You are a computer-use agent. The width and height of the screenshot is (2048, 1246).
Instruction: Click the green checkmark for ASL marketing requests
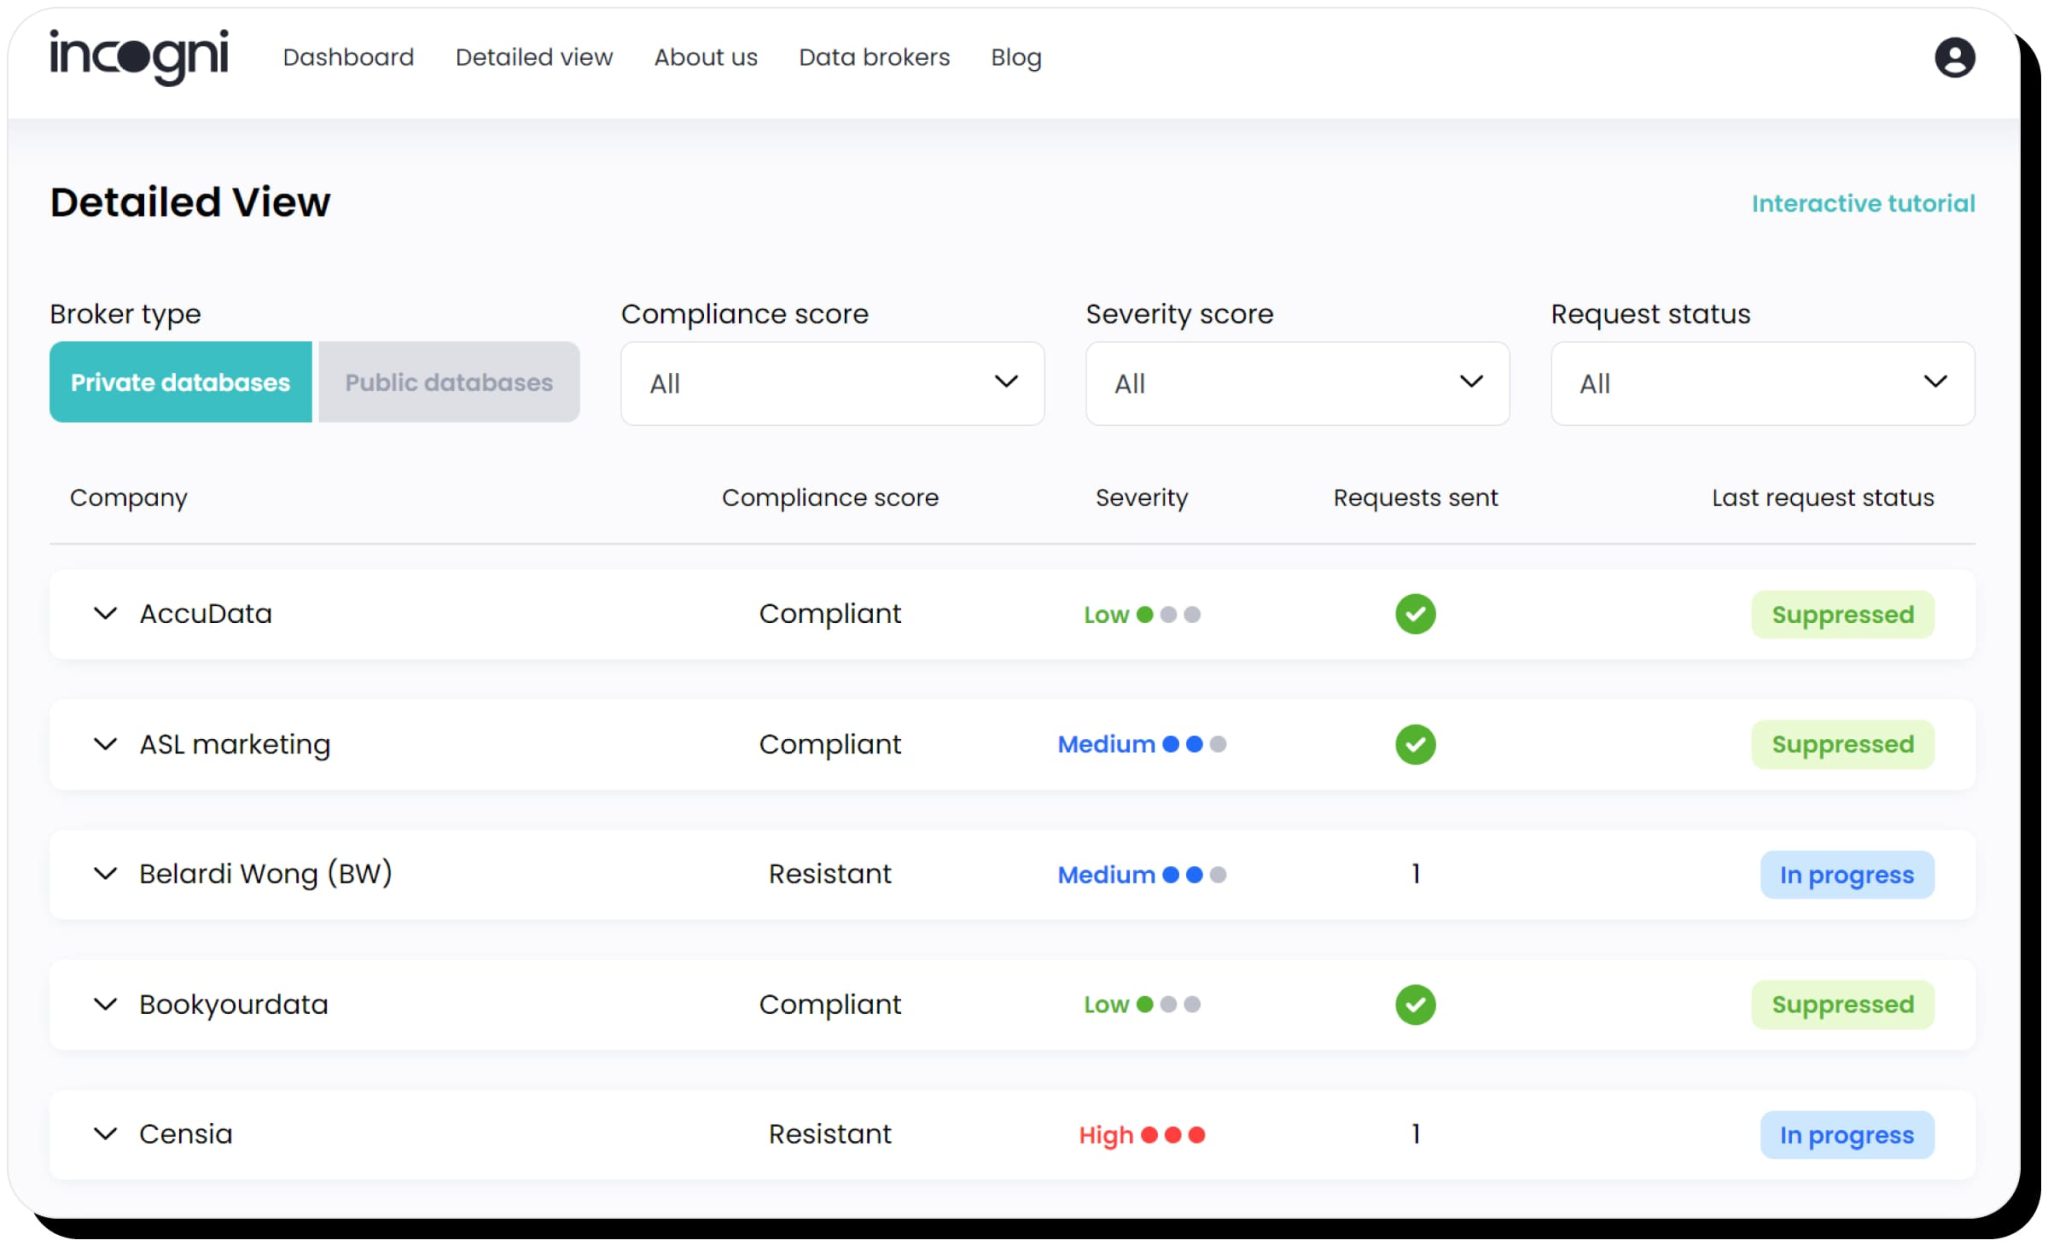(x=1414, y=744)
